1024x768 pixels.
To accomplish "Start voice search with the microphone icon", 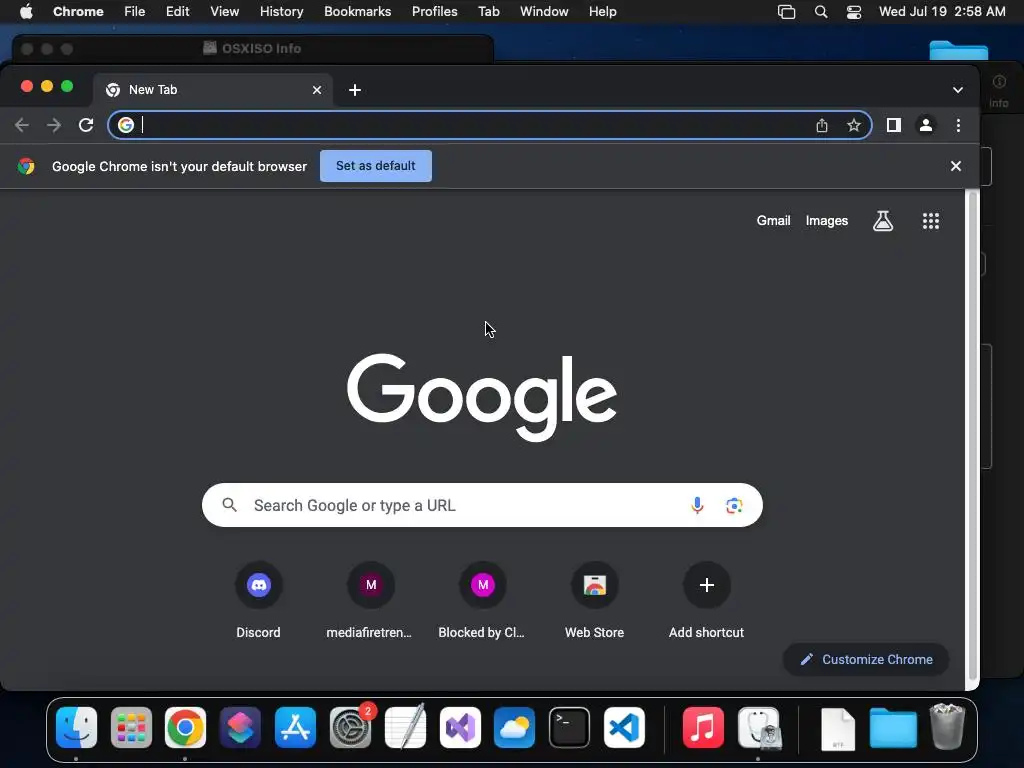I will pyautogui.click(x=697, y=505).
